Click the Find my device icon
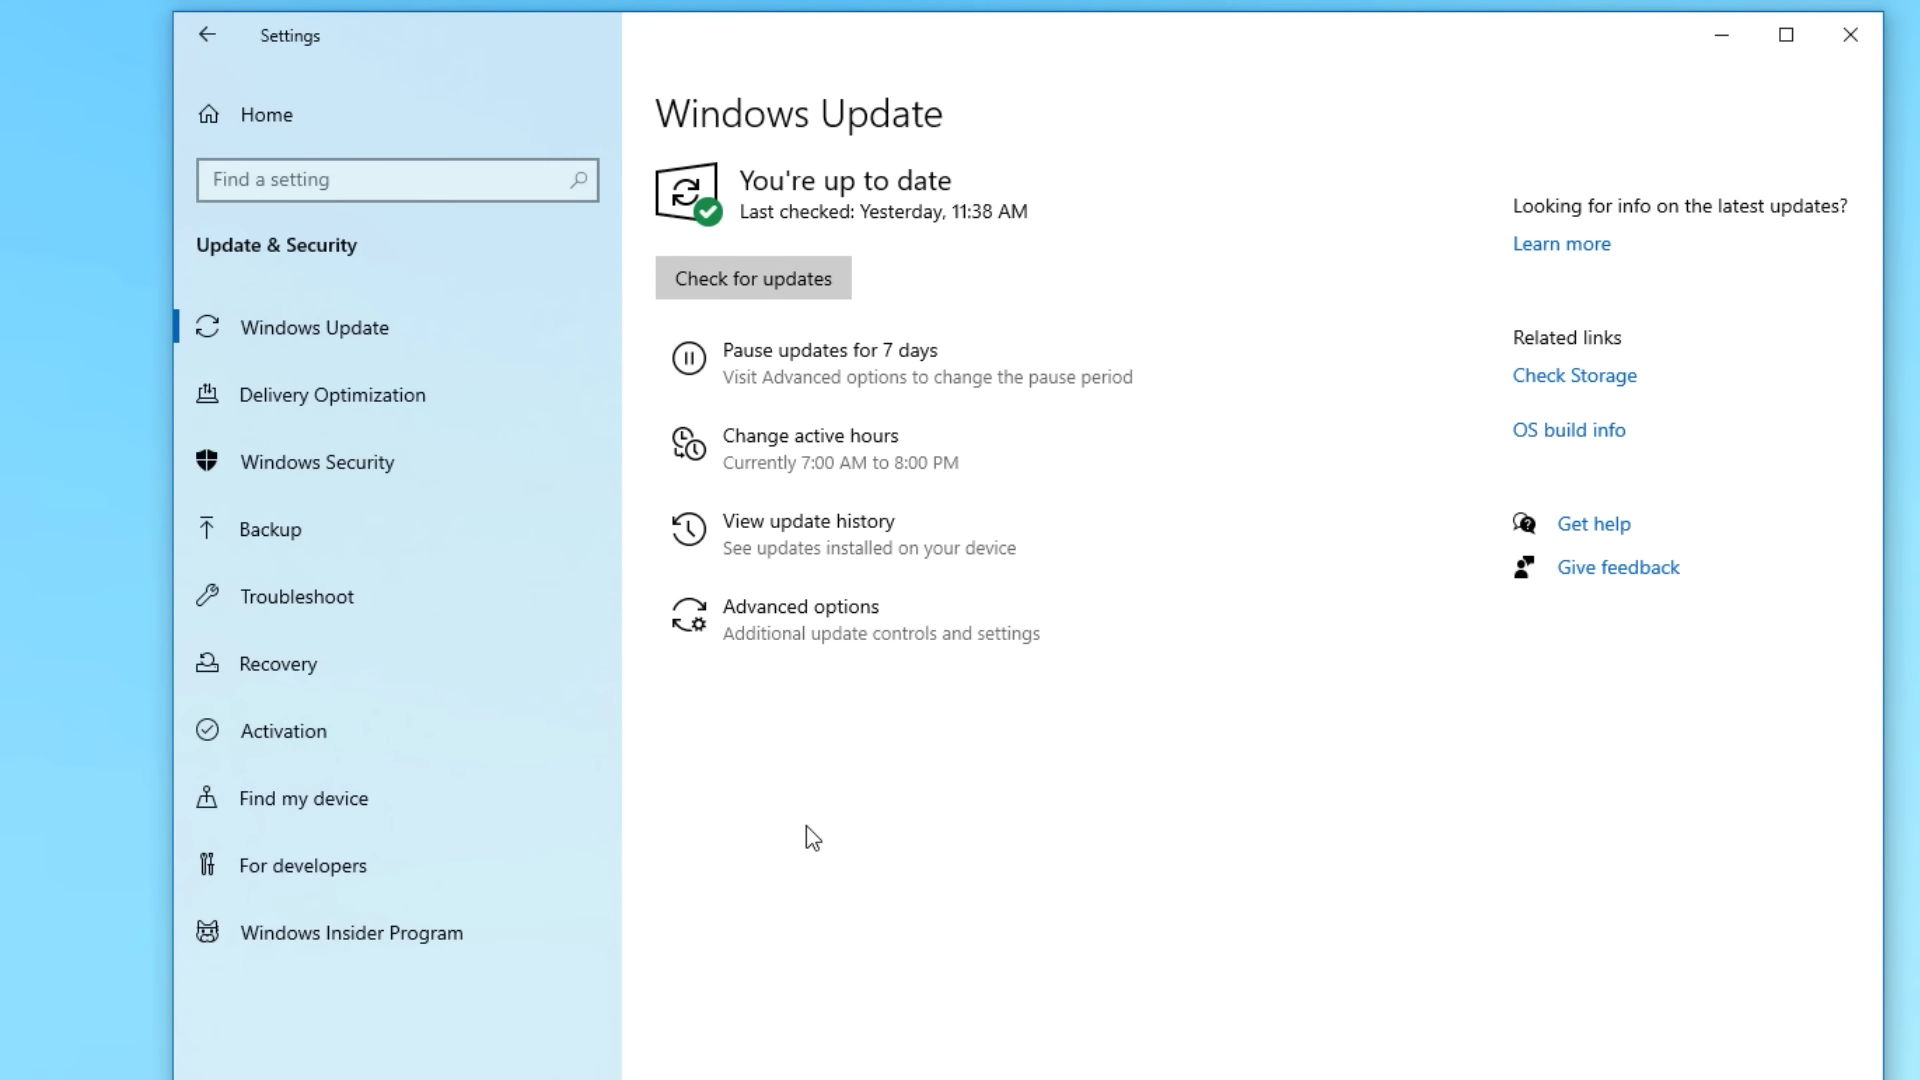Screen dimensions: 1920x1080 coord(207,797)
